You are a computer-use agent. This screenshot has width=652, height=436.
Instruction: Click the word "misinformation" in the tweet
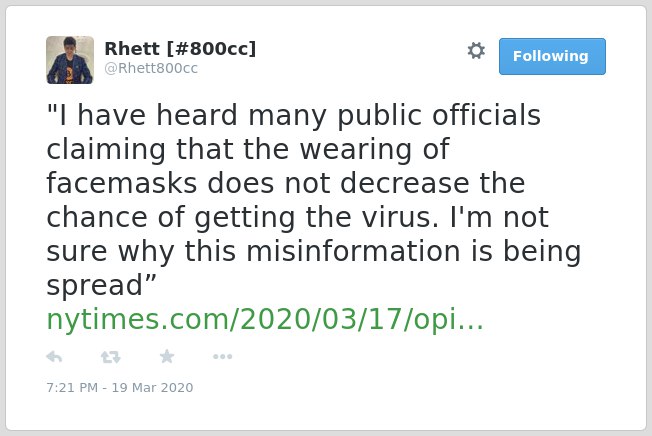coord(353,251)
